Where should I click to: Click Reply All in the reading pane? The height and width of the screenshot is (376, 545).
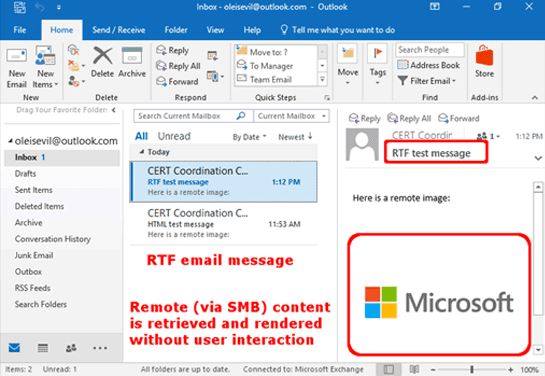point(409,118)
